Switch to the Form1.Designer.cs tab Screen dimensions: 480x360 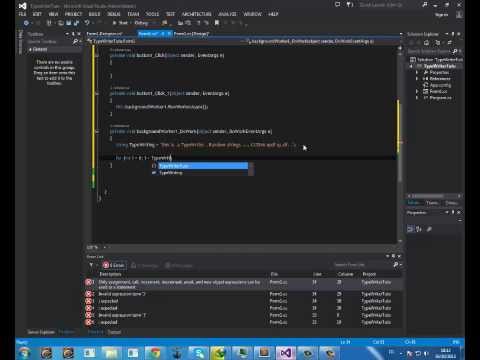[104, 34]
